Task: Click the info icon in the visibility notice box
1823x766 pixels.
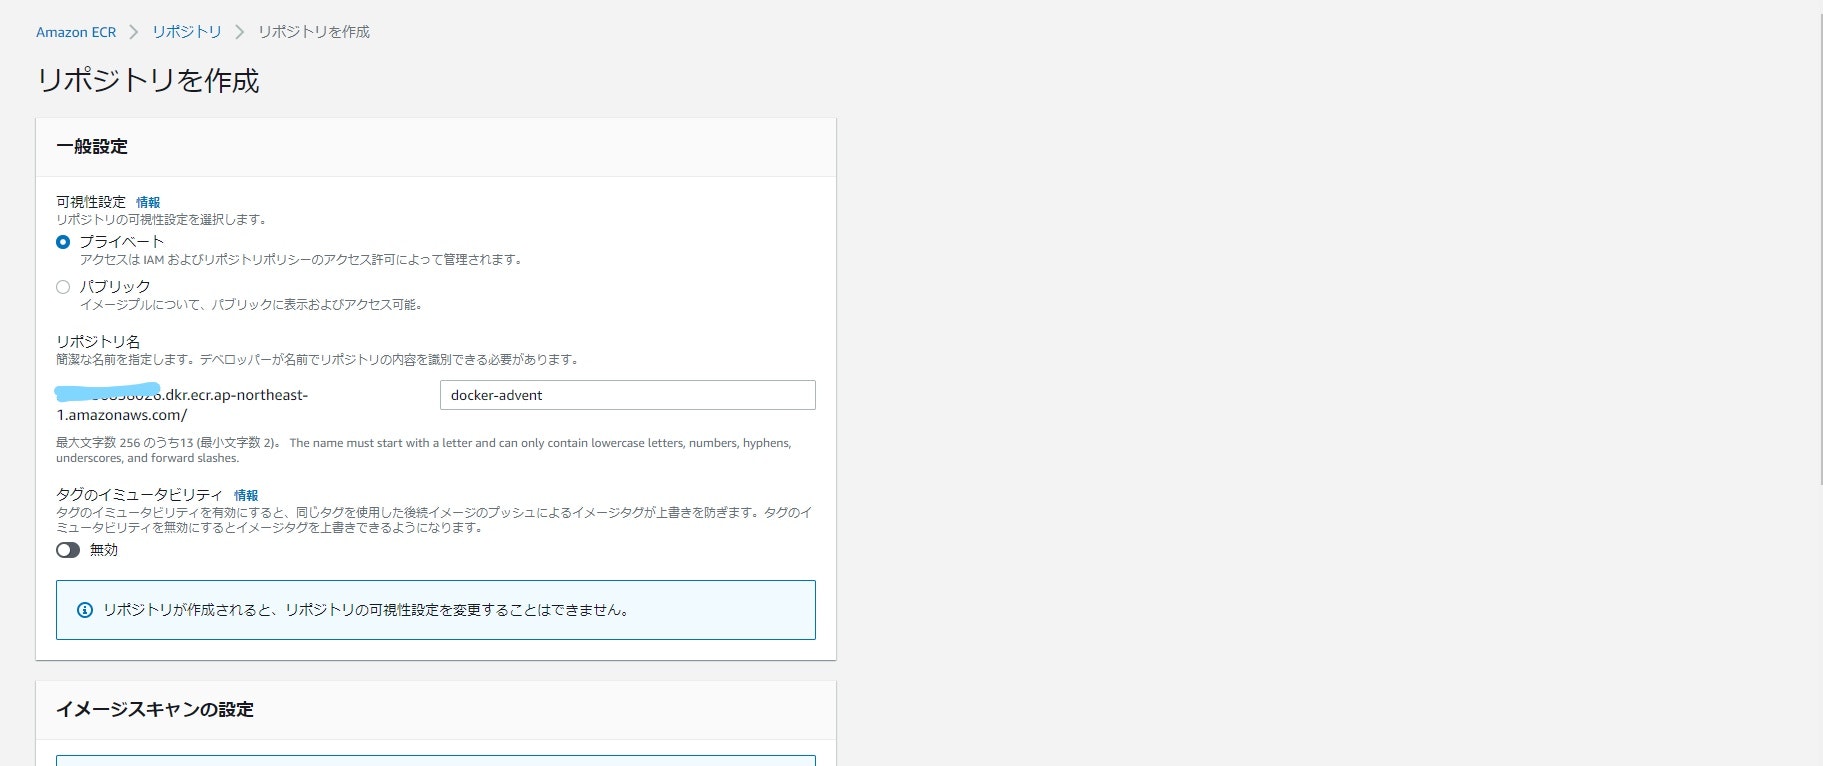Action: pos(85,610)
